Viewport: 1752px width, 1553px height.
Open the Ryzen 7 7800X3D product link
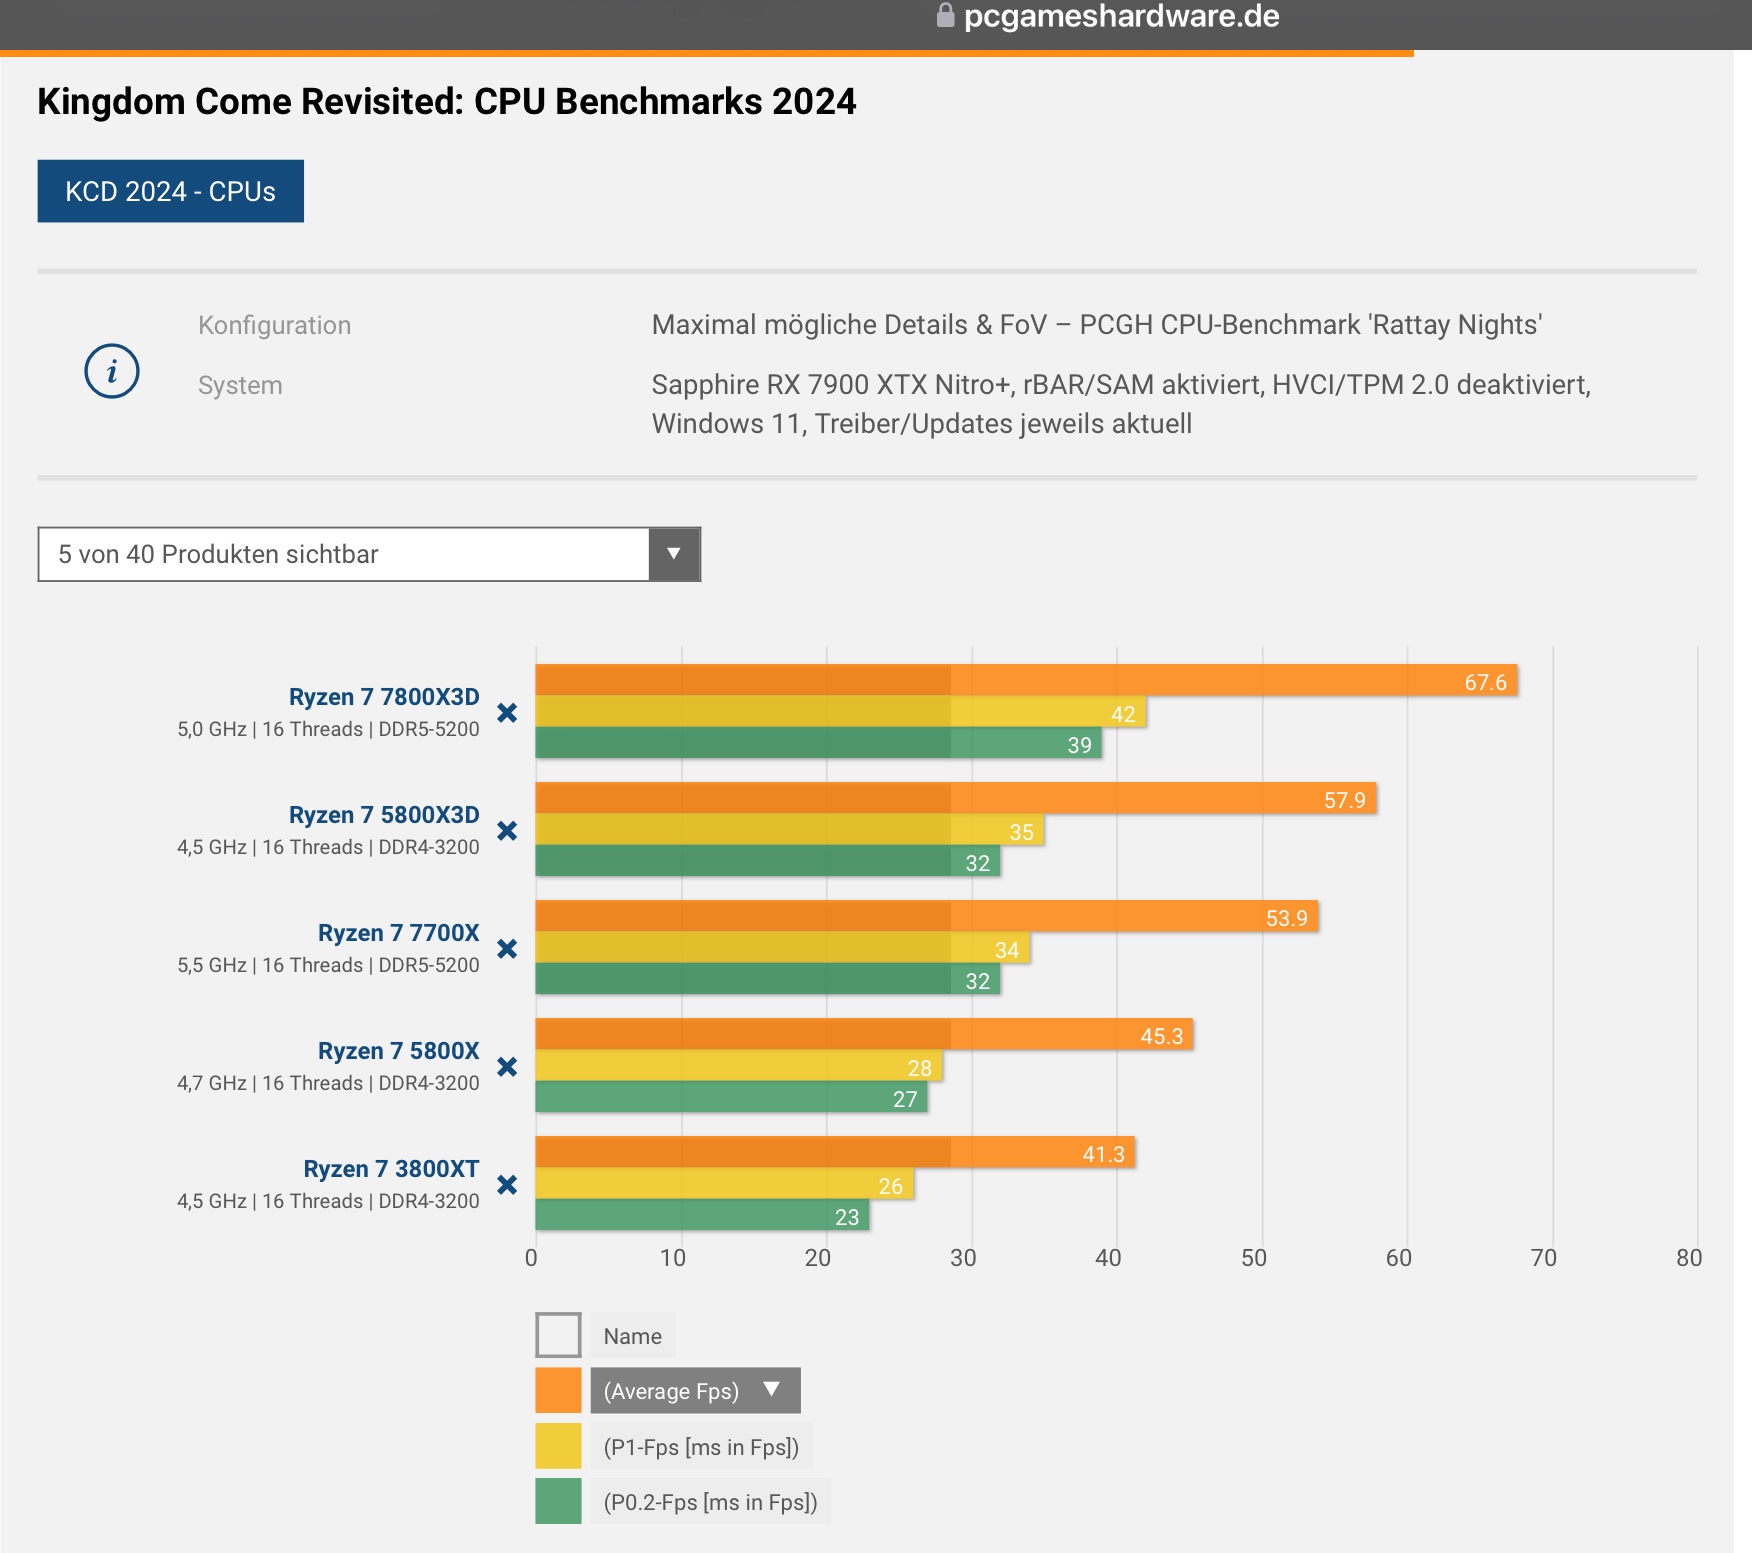coord(384,697)
